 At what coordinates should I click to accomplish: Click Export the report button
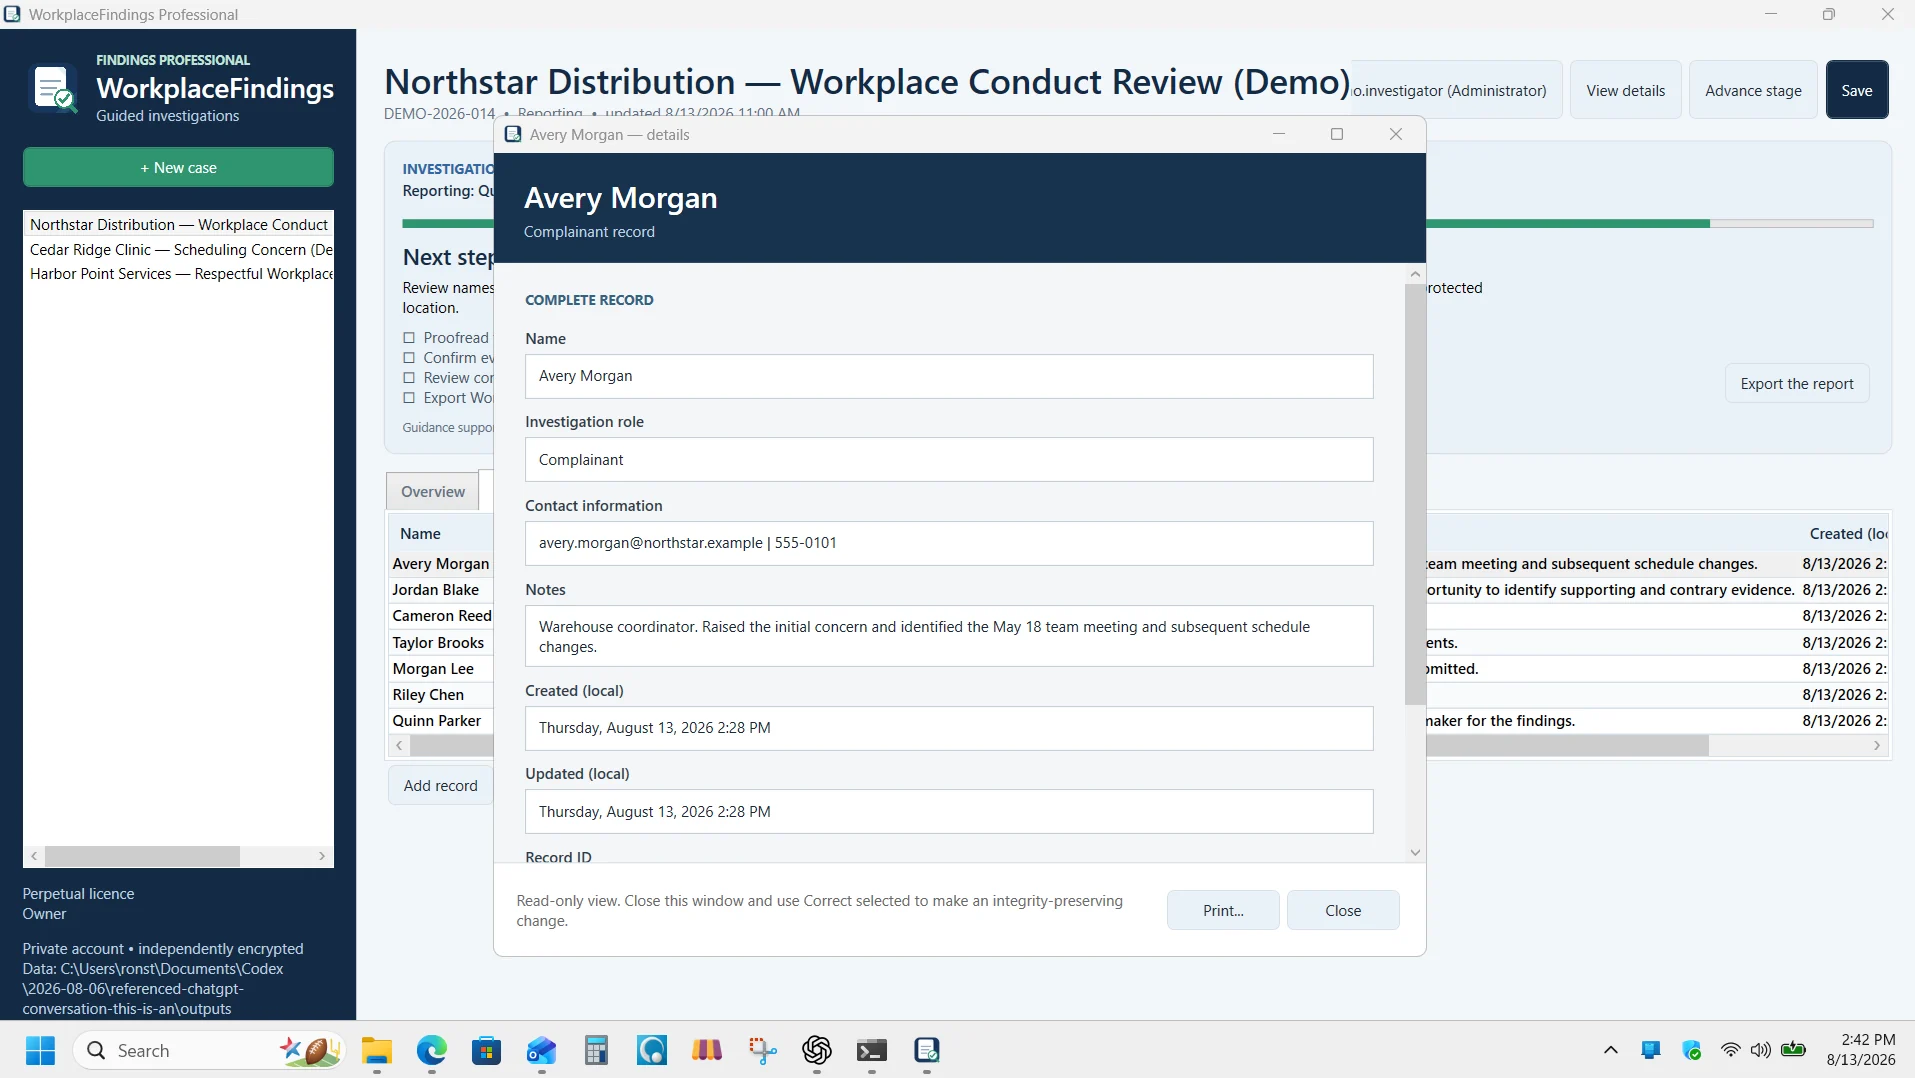coord(1797,384)
